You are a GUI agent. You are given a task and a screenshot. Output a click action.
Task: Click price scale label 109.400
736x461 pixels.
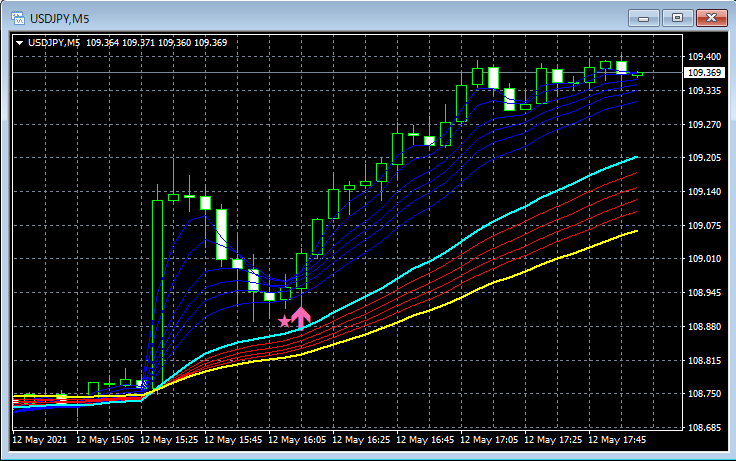[x=704, y=57]
